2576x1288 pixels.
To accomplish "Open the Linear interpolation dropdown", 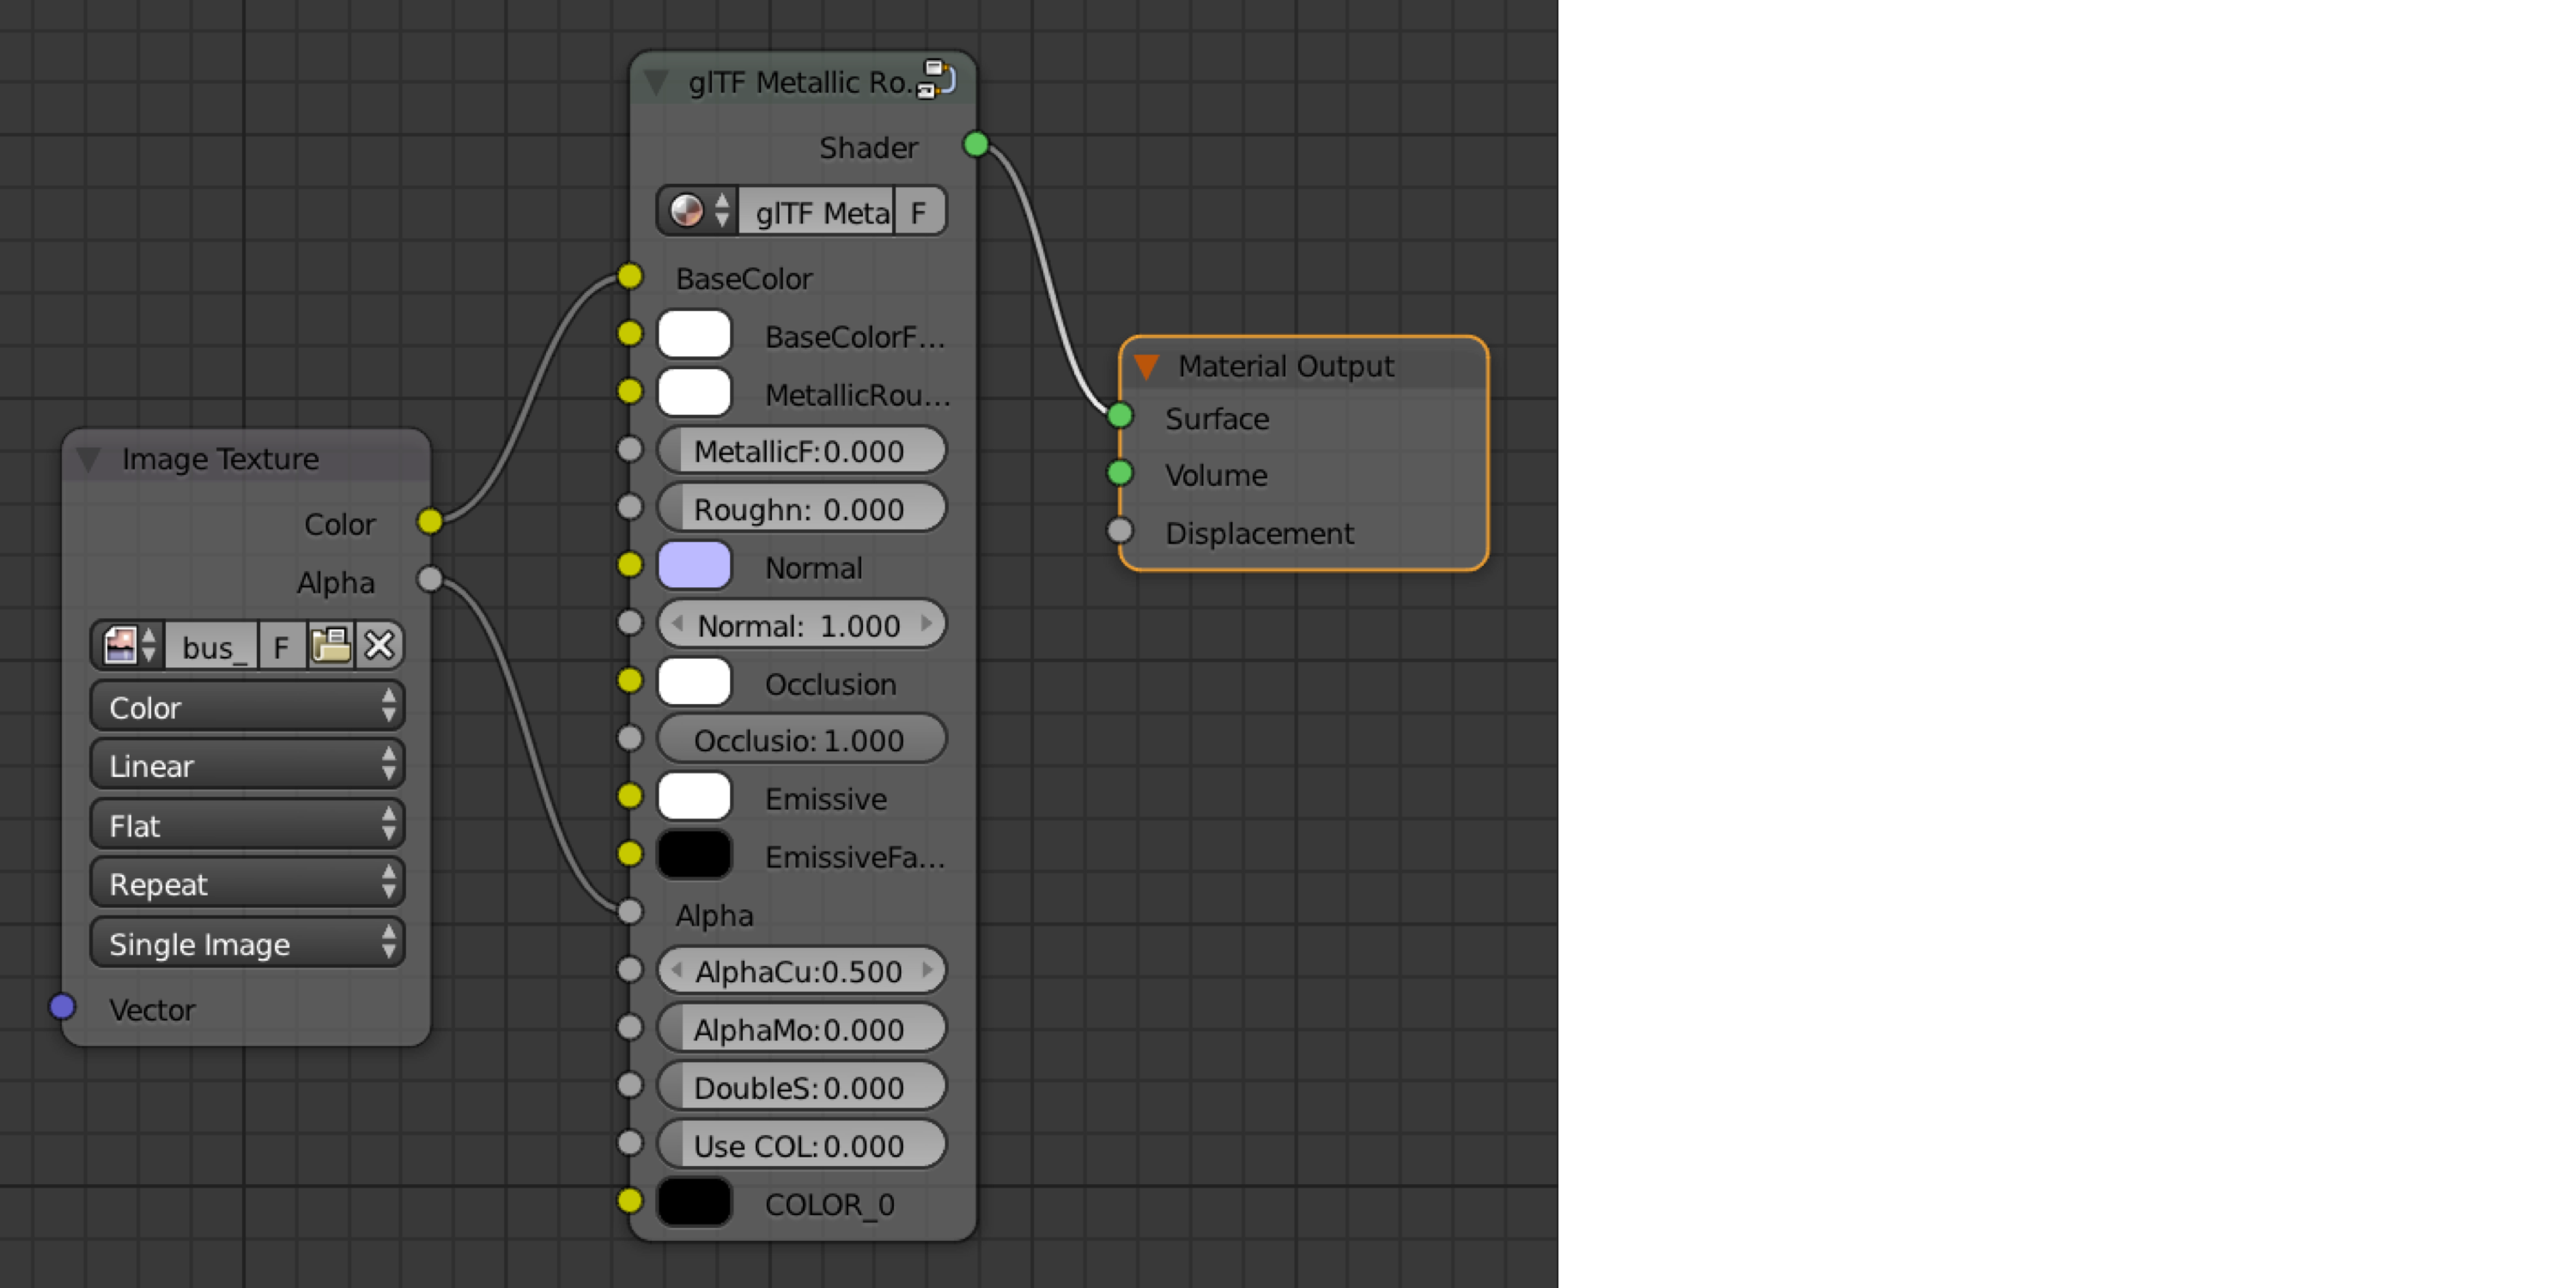I will click(x=247, y=765).
